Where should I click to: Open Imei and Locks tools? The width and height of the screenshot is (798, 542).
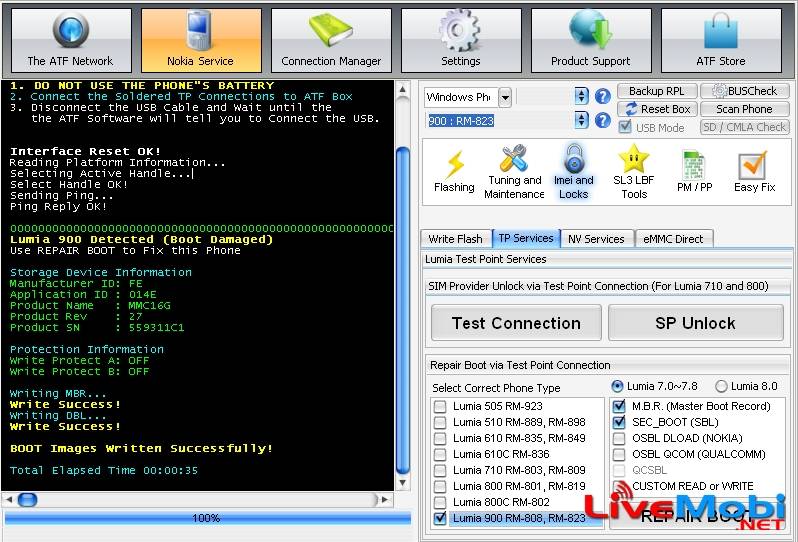pos(574,172)
